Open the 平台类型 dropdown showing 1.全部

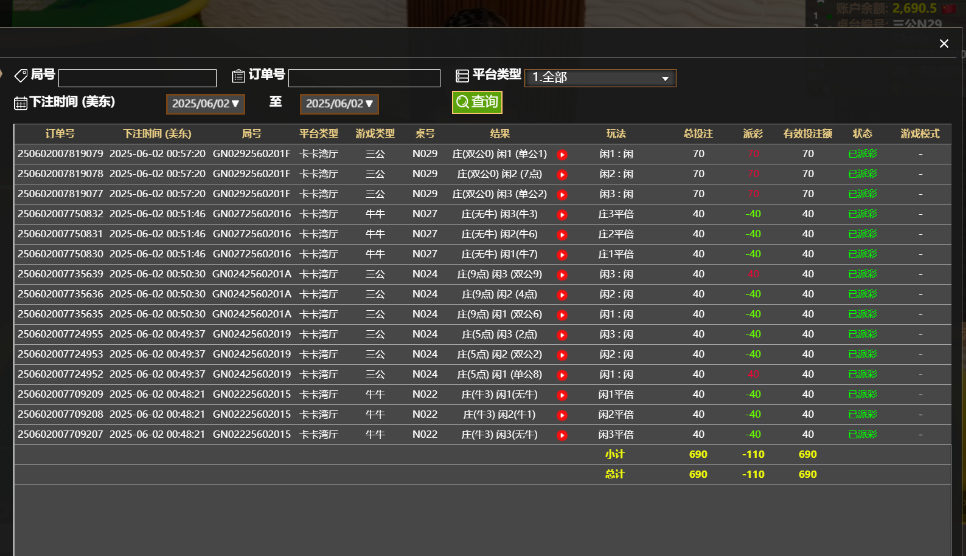click(600, 78)
